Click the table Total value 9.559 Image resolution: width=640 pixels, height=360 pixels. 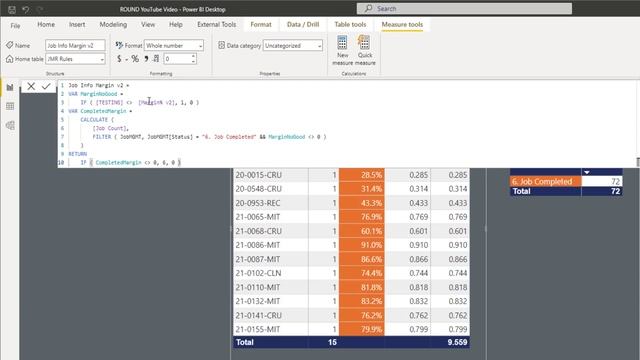coord(457,342)
